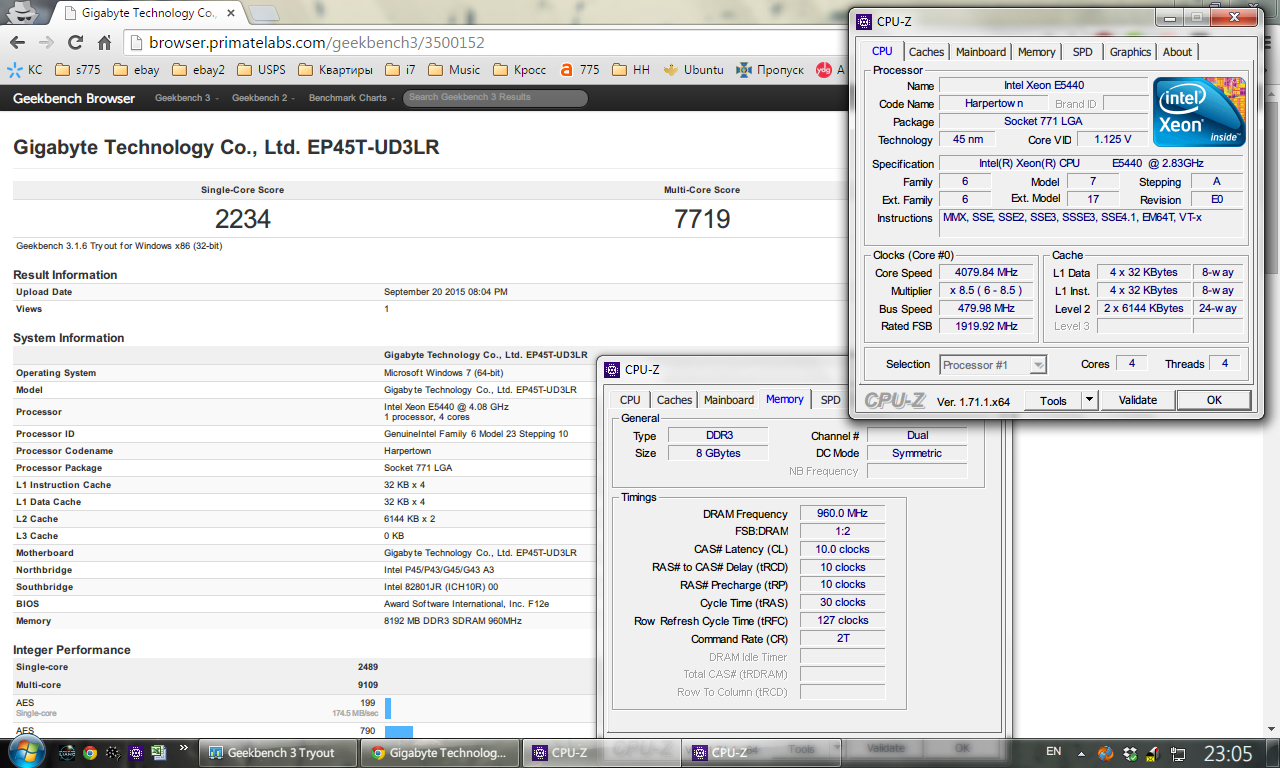The width and height of the screenshot is (1280, 768).
Task: Switch to Graphics tab in front CPU-Z
Action: [1130, 52]
